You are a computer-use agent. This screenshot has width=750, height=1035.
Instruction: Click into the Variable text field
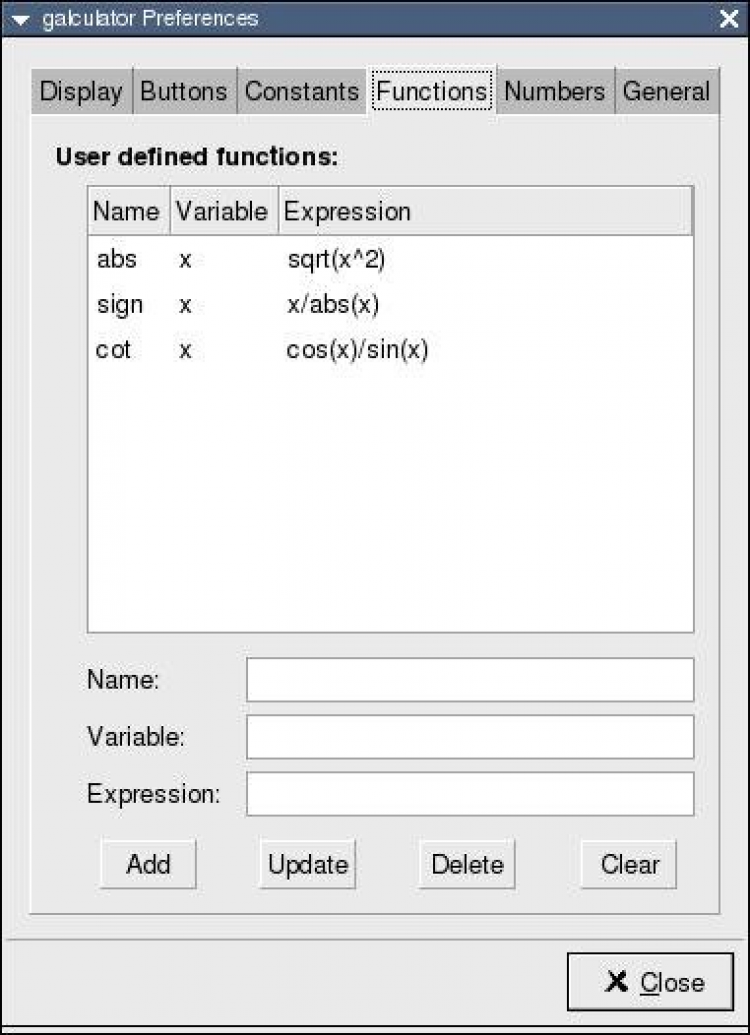469,737
